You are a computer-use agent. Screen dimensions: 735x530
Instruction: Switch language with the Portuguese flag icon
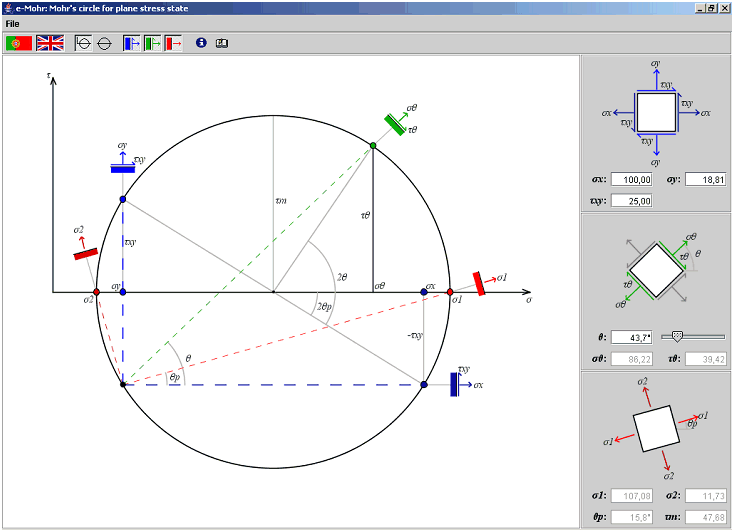click(19, 44)
